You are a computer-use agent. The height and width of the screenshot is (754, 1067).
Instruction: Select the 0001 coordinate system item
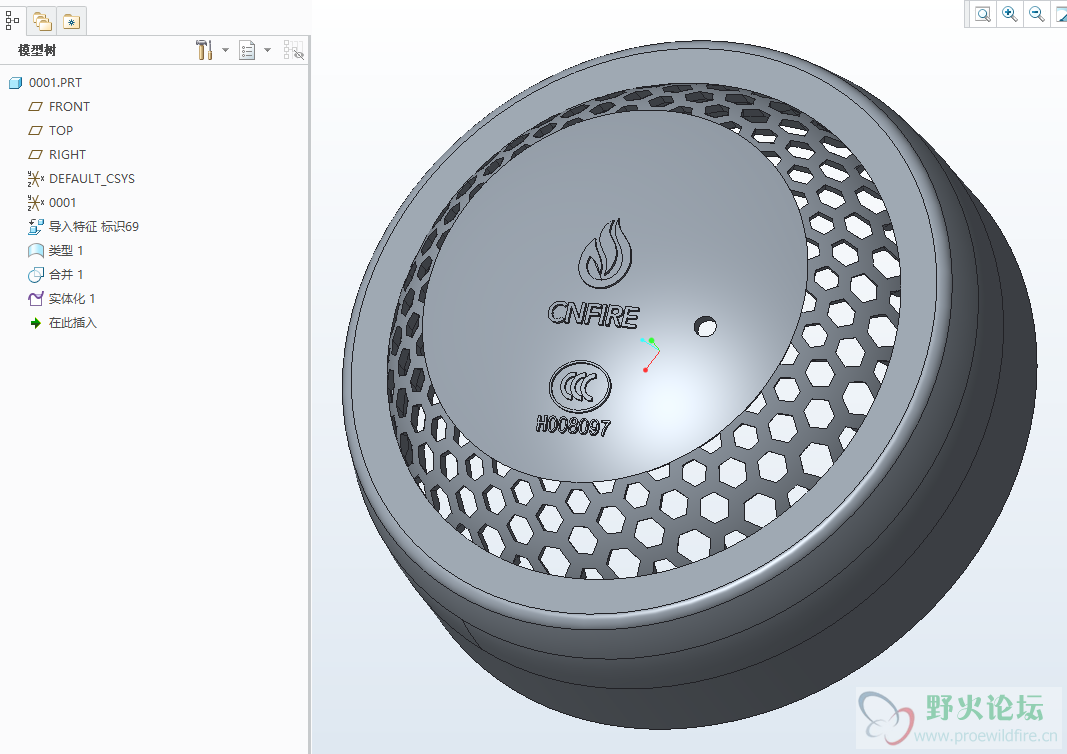point(62,203)
